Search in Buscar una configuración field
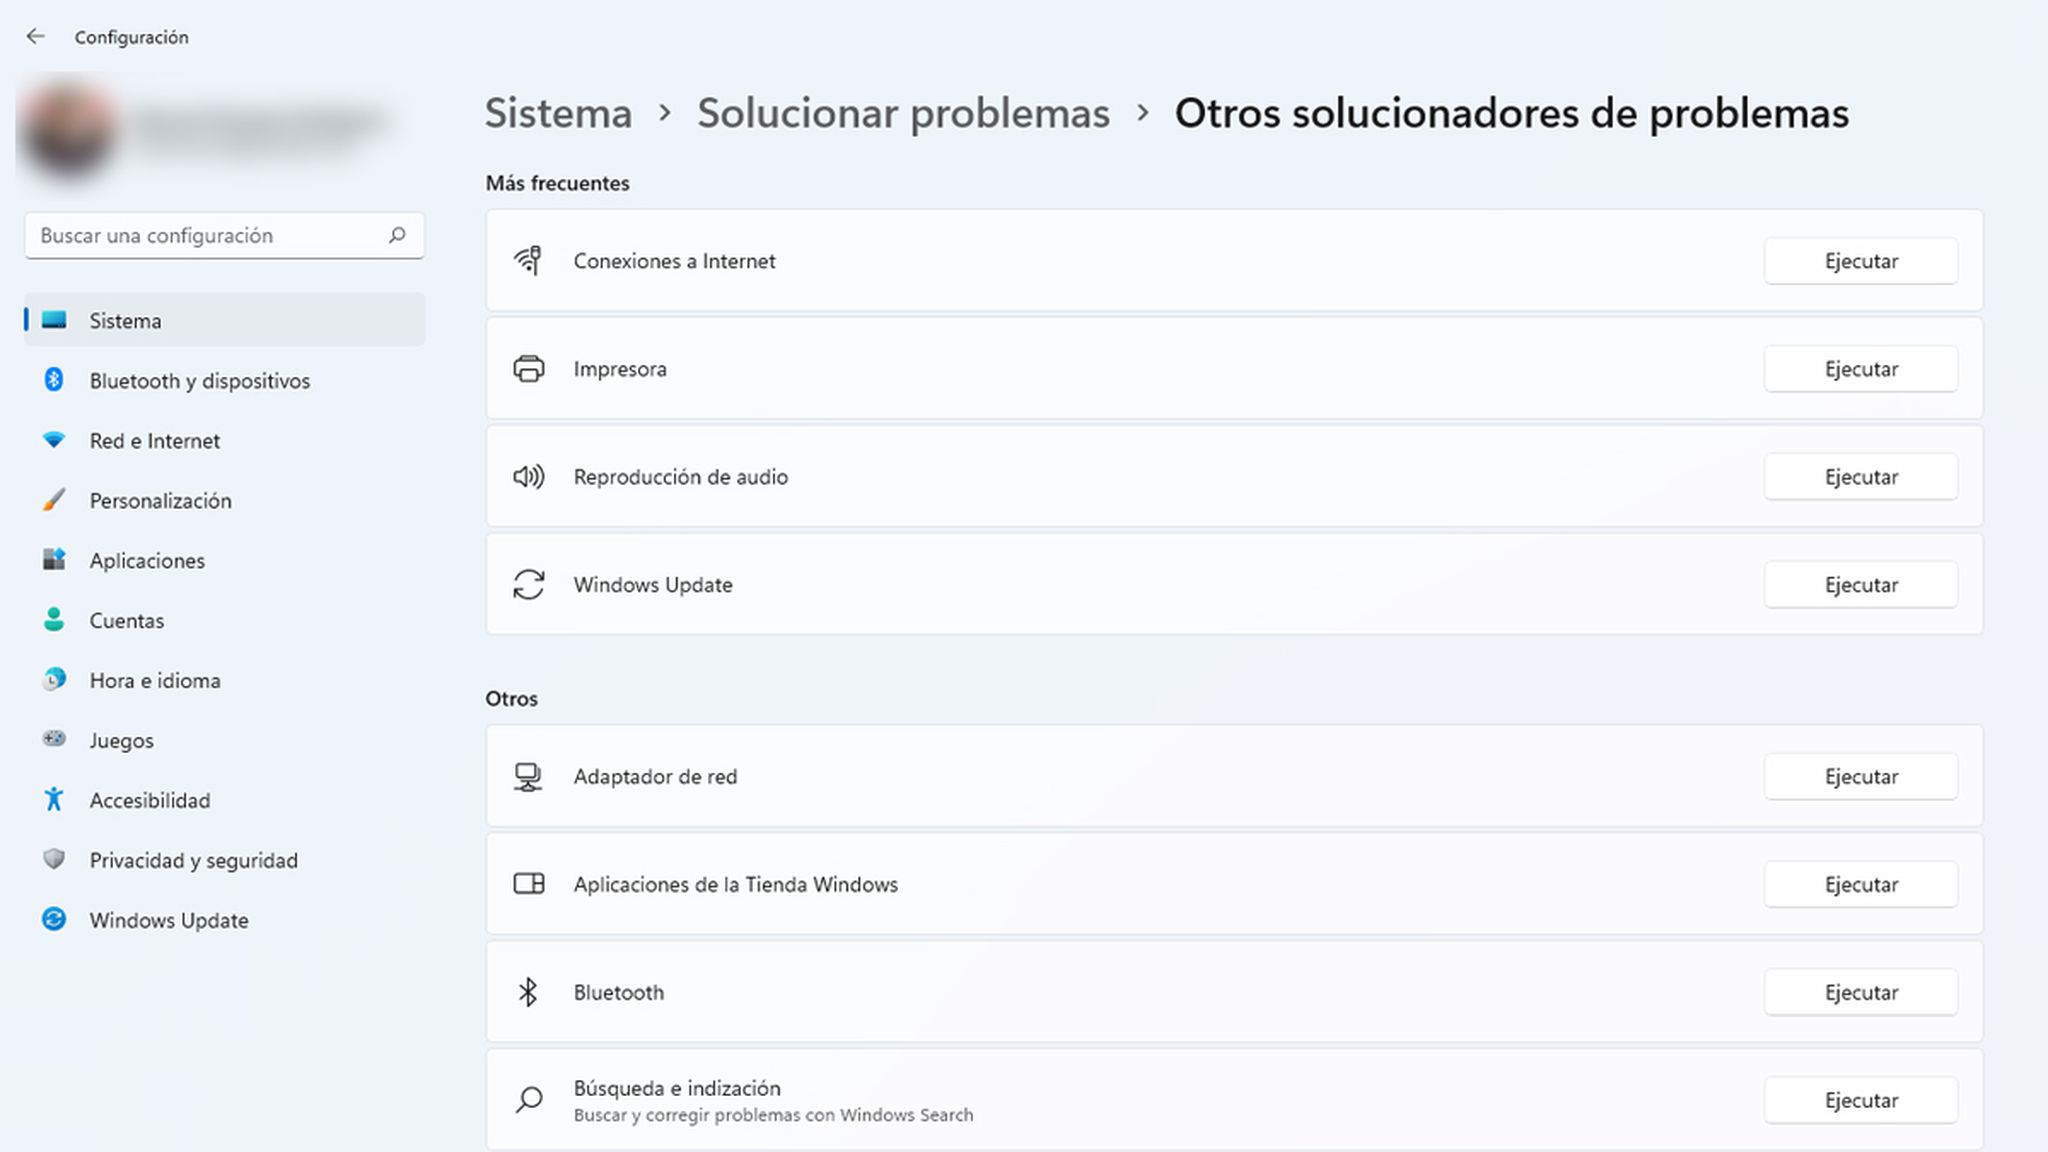The height and width of the screenshot is (1152, 2048). 224,233
